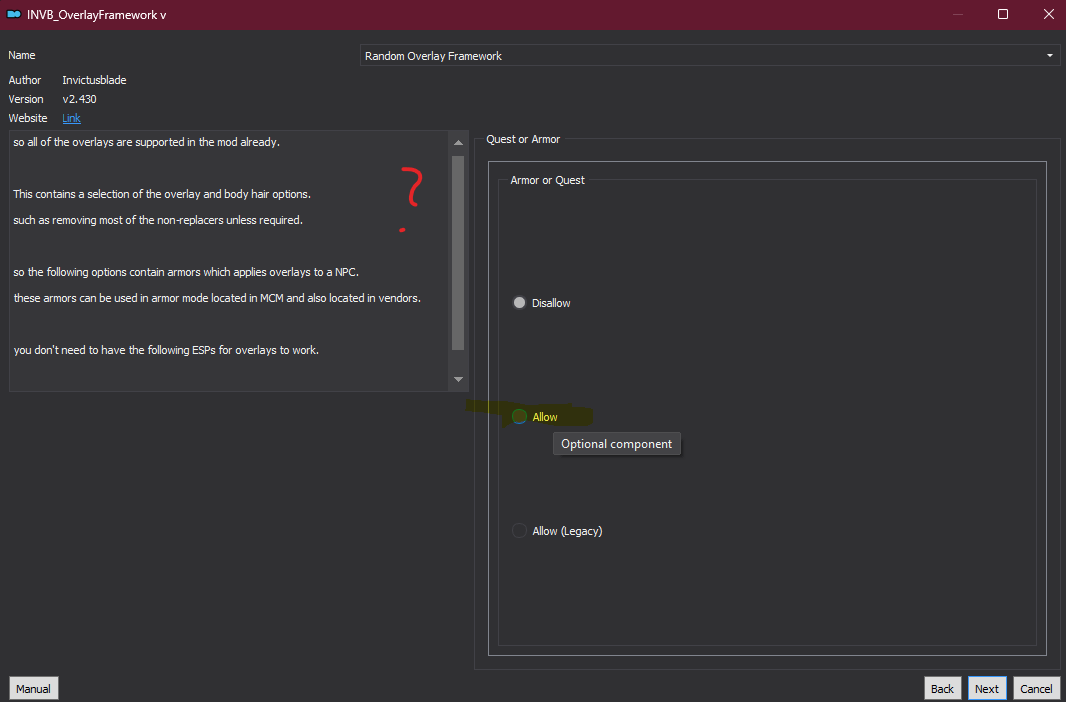Cancel the installer
Image resolution: width=1066 pixels, height=702 pixels.
(1036, 688)
